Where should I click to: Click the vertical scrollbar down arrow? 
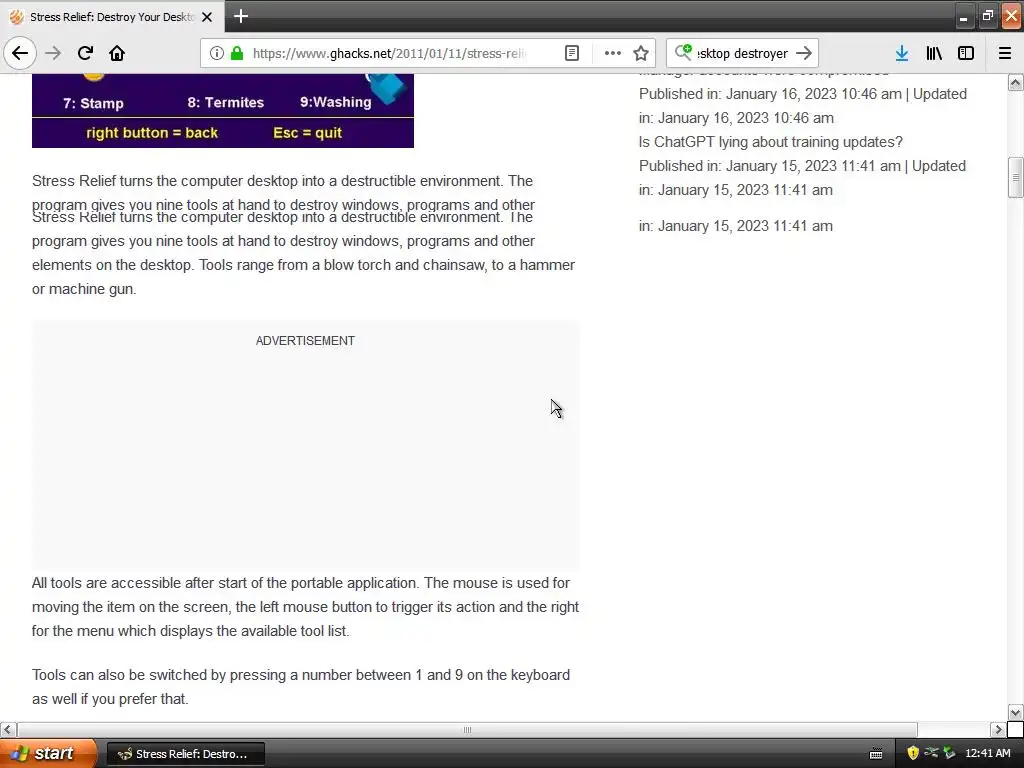pyautogui.click(x=1016, y=712)
